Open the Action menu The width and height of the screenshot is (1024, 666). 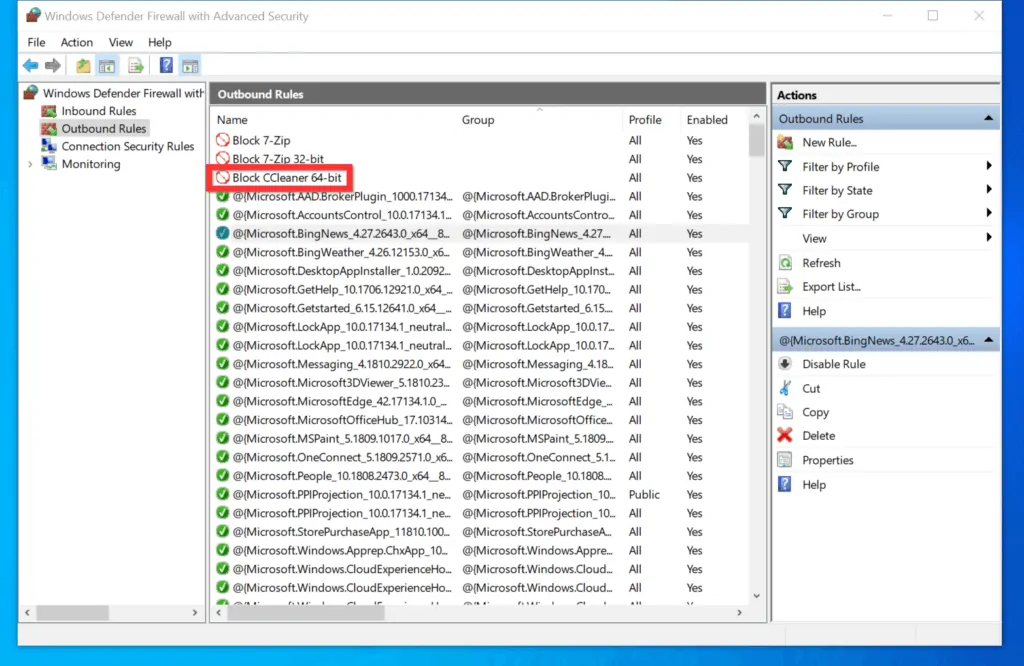coord(76,42)
